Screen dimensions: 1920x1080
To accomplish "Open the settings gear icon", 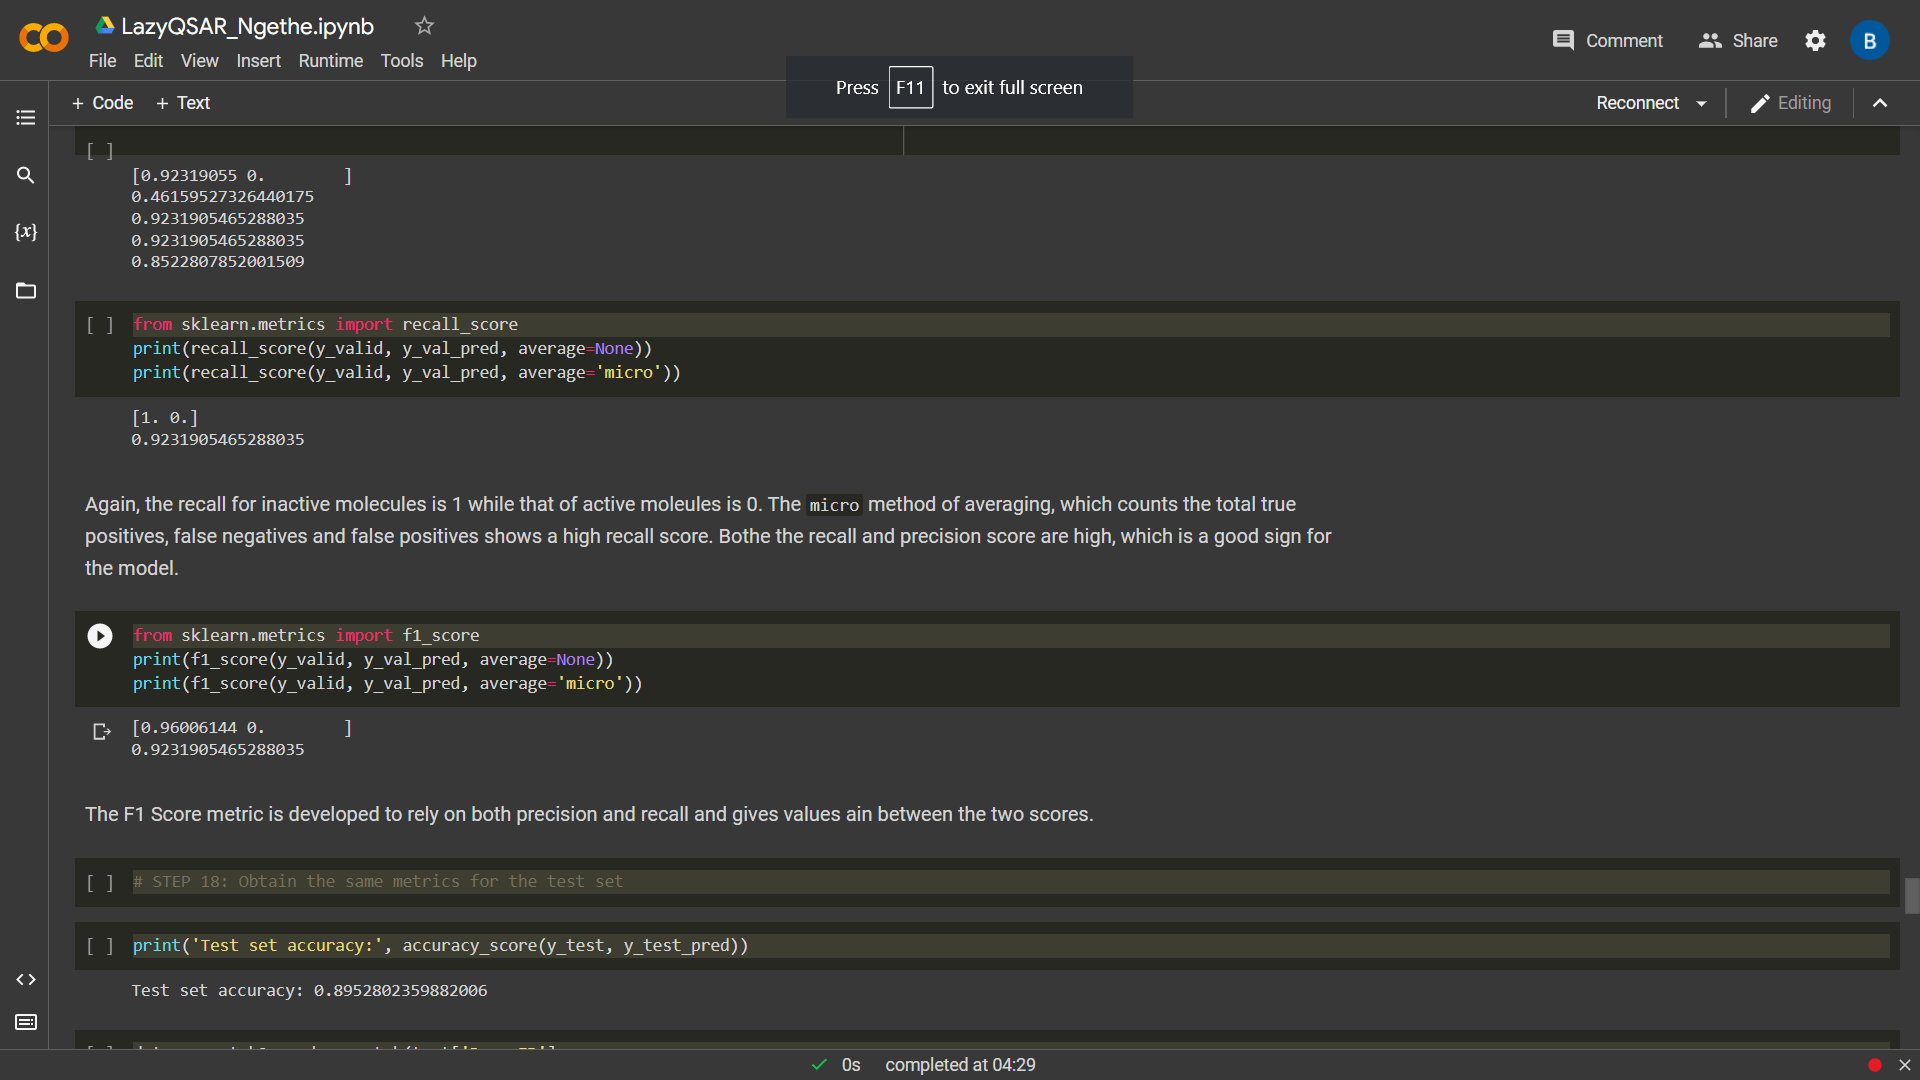I will (x=1815, y=41).
